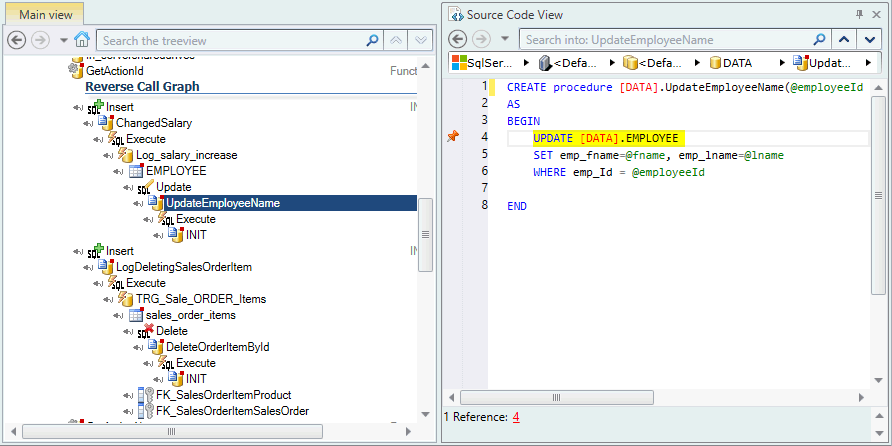
Task: Open reference link 4
Action: coord(516,416)
